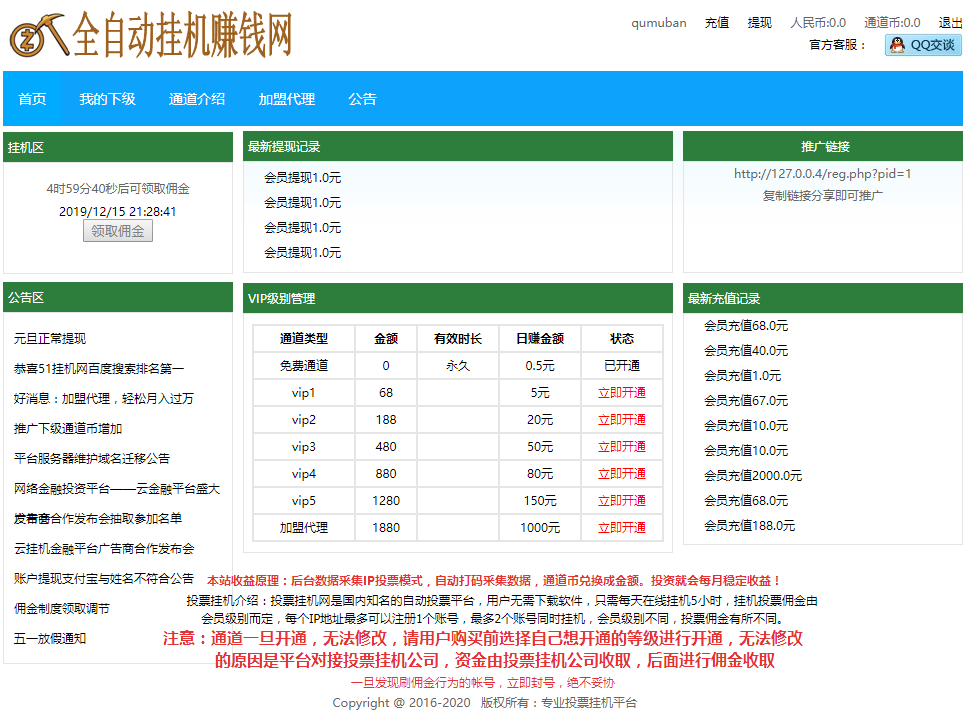Click the 最新提现记录 panel header
The width and height of the screenshot is (968, 712).
457,146
